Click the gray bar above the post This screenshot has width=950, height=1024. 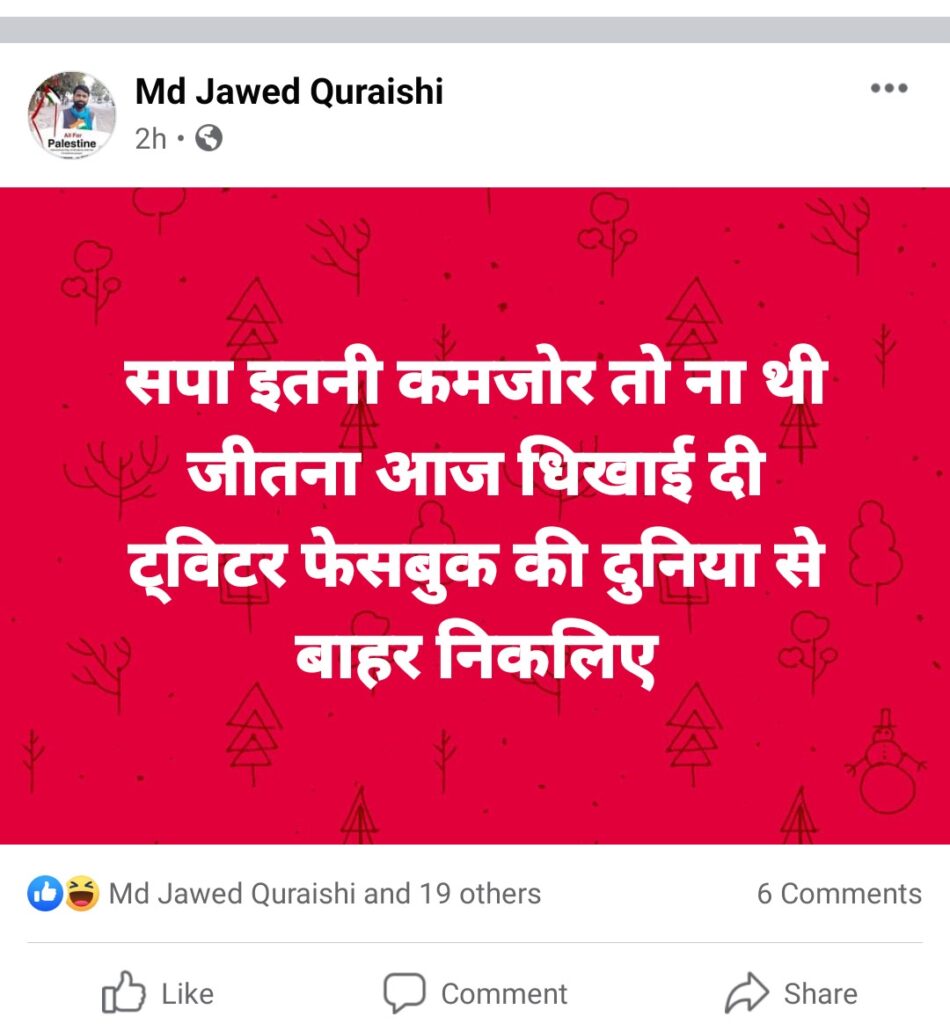pos(475,30)
